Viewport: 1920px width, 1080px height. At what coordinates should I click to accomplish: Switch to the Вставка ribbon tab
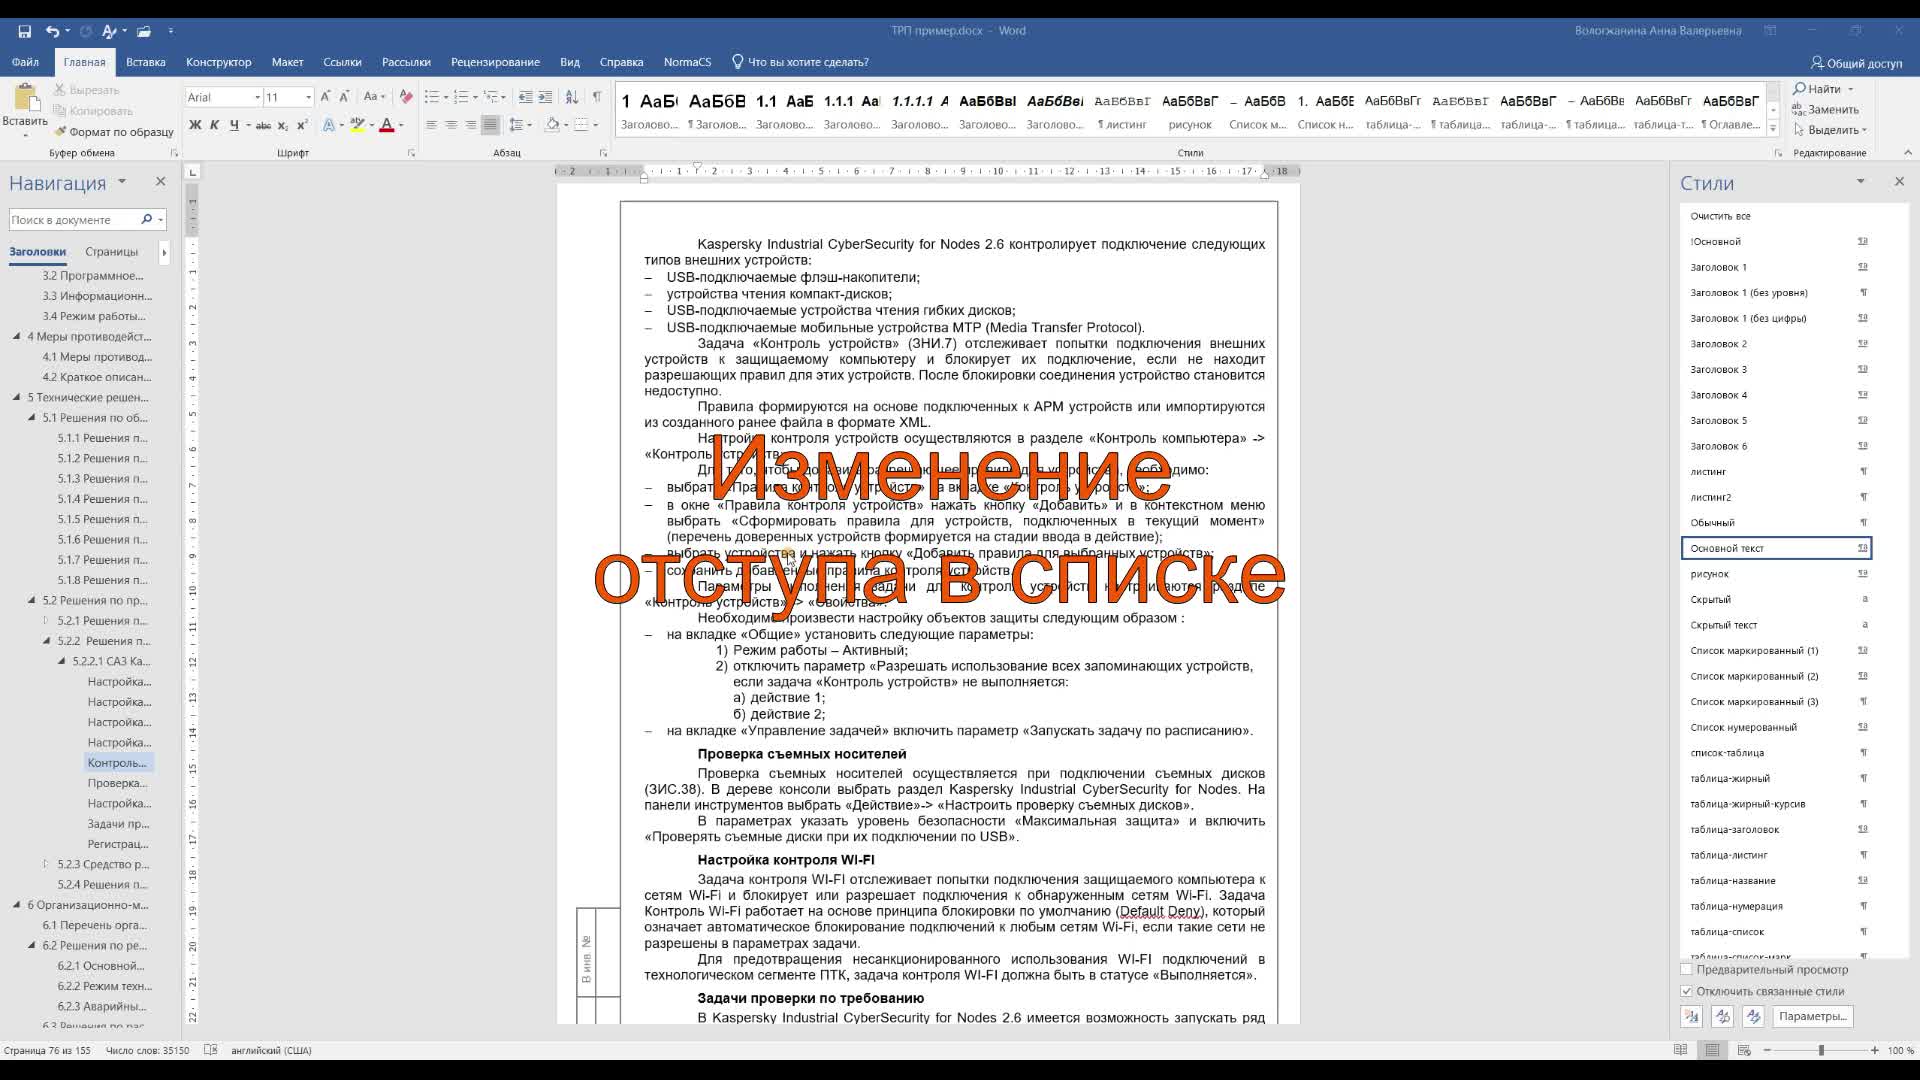(x=146, y=62)
